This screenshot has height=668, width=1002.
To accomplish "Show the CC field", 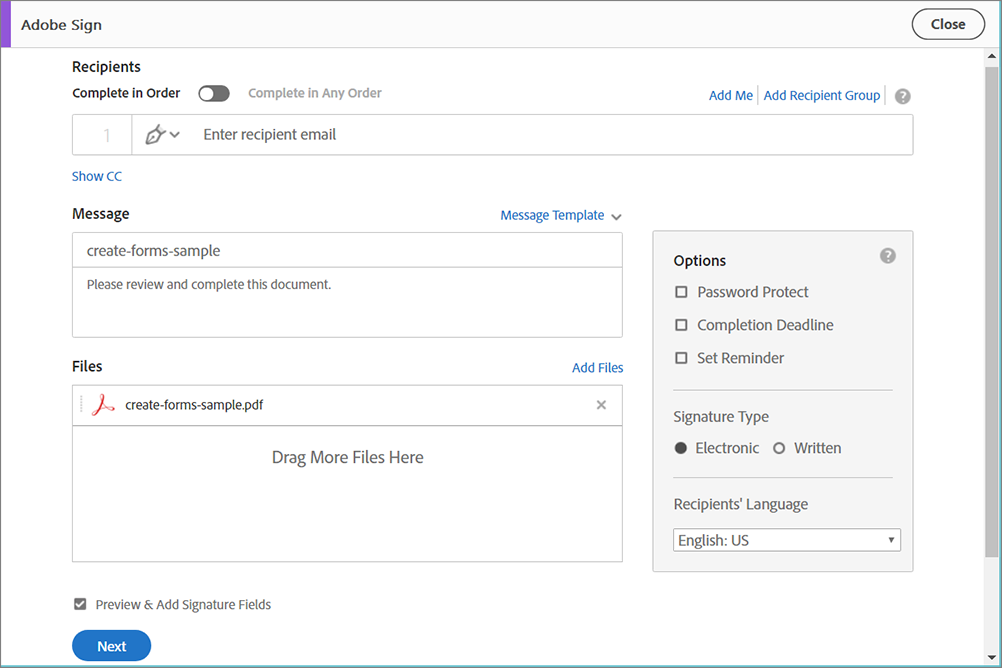I will pyautogui.click(x=96, y=175).
